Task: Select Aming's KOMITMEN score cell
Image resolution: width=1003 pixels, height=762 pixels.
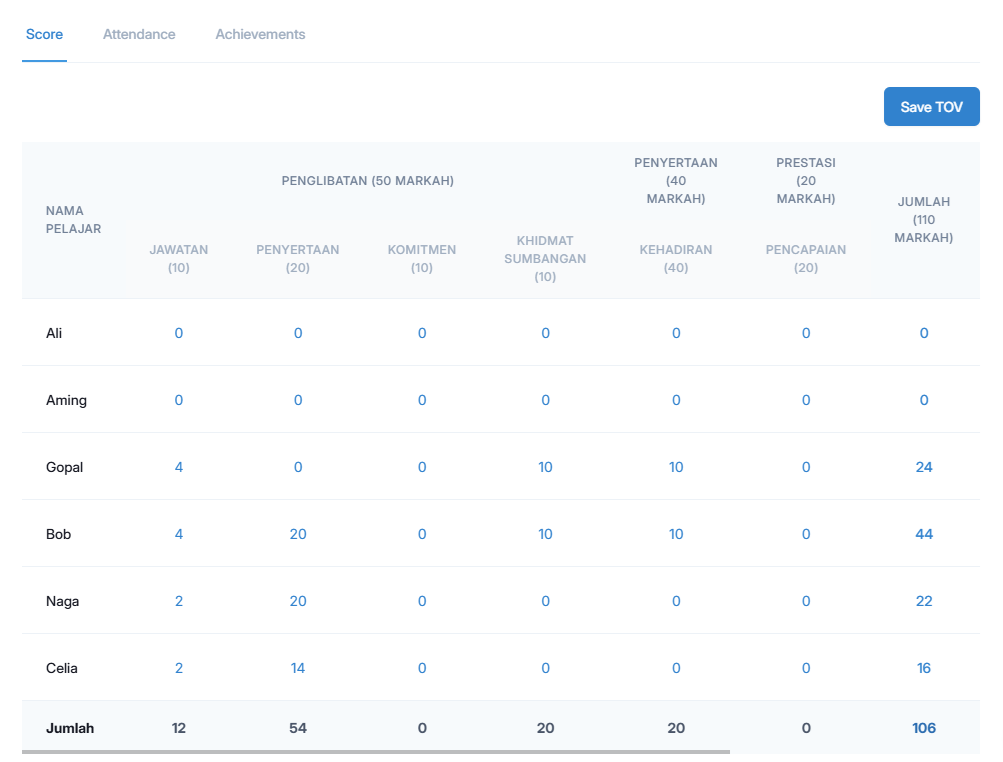Action: 421,400
